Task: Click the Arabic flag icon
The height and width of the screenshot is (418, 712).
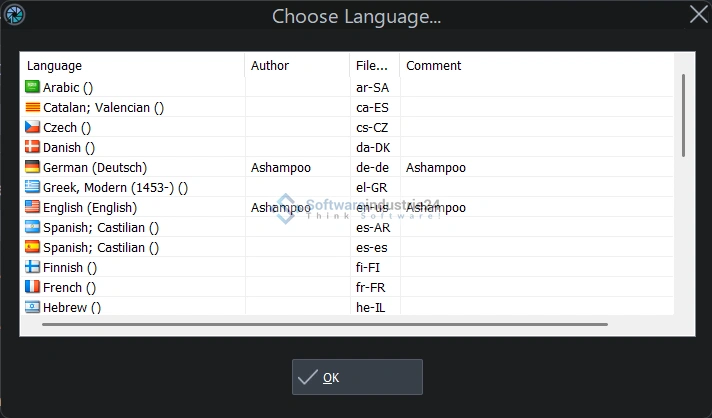Action: 32,87
